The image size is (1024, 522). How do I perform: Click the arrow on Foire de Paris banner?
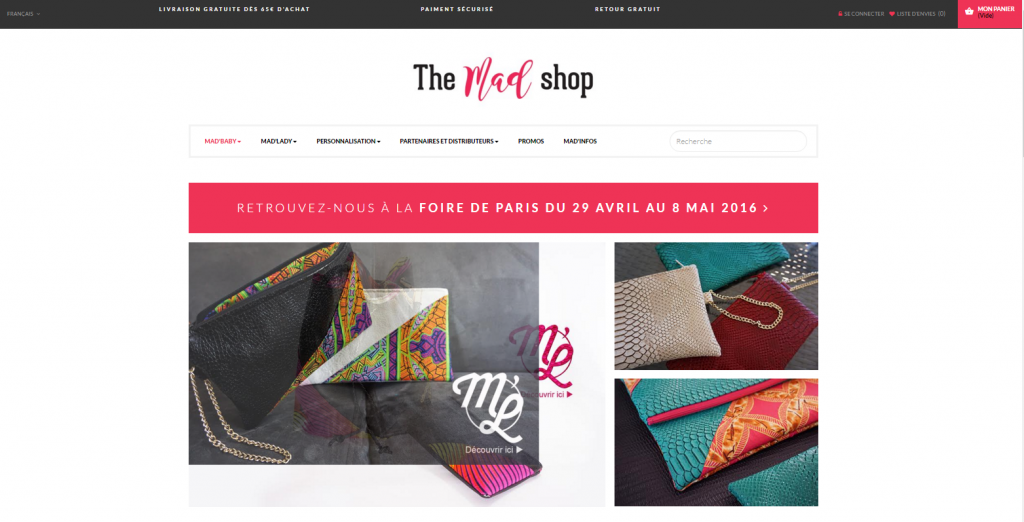point(765,208)
